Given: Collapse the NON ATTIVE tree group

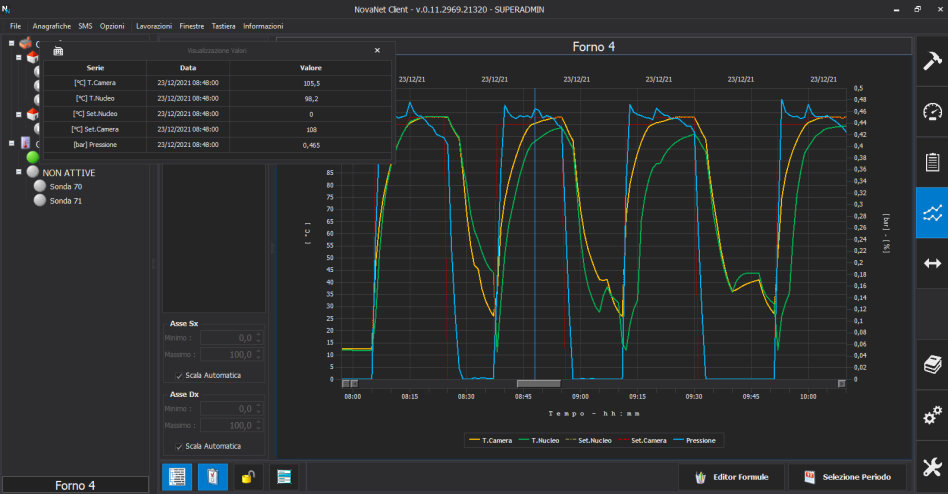Looking at the screenshot, I should [x=20, y=172].
